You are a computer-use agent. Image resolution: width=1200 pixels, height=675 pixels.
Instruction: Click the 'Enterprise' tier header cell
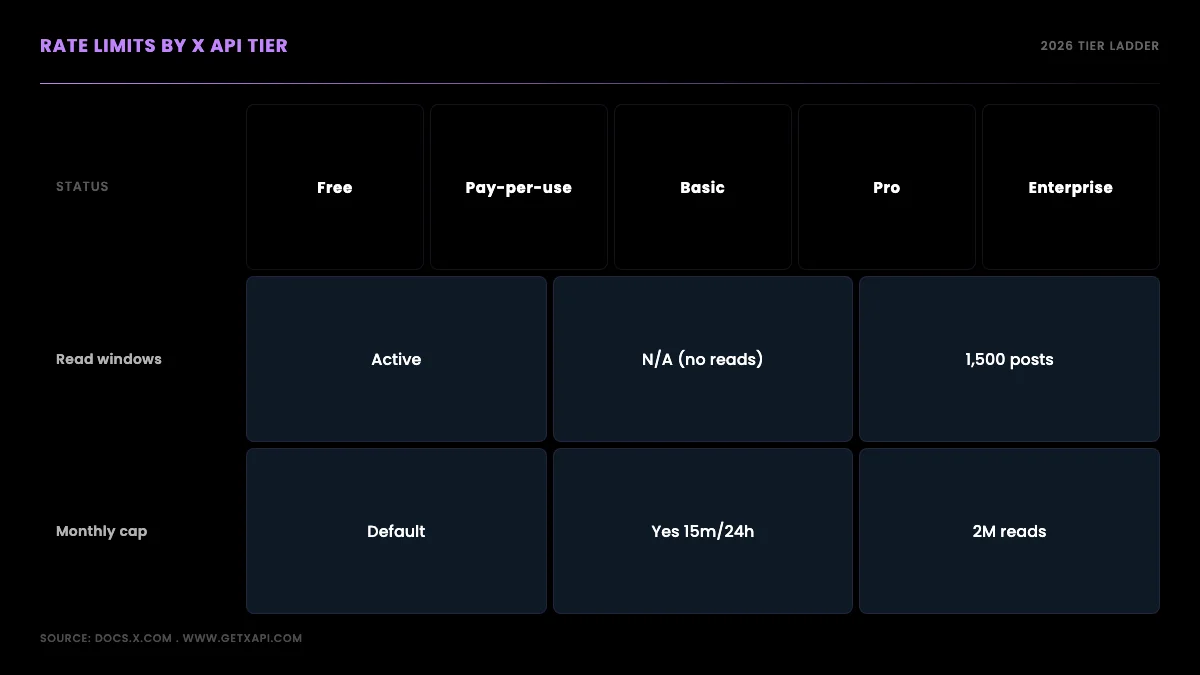[1070, 187]
